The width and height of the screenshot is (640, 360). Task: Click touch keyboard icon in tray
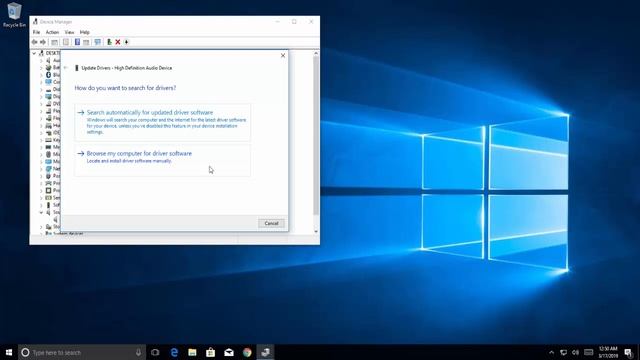coord(589,352)
